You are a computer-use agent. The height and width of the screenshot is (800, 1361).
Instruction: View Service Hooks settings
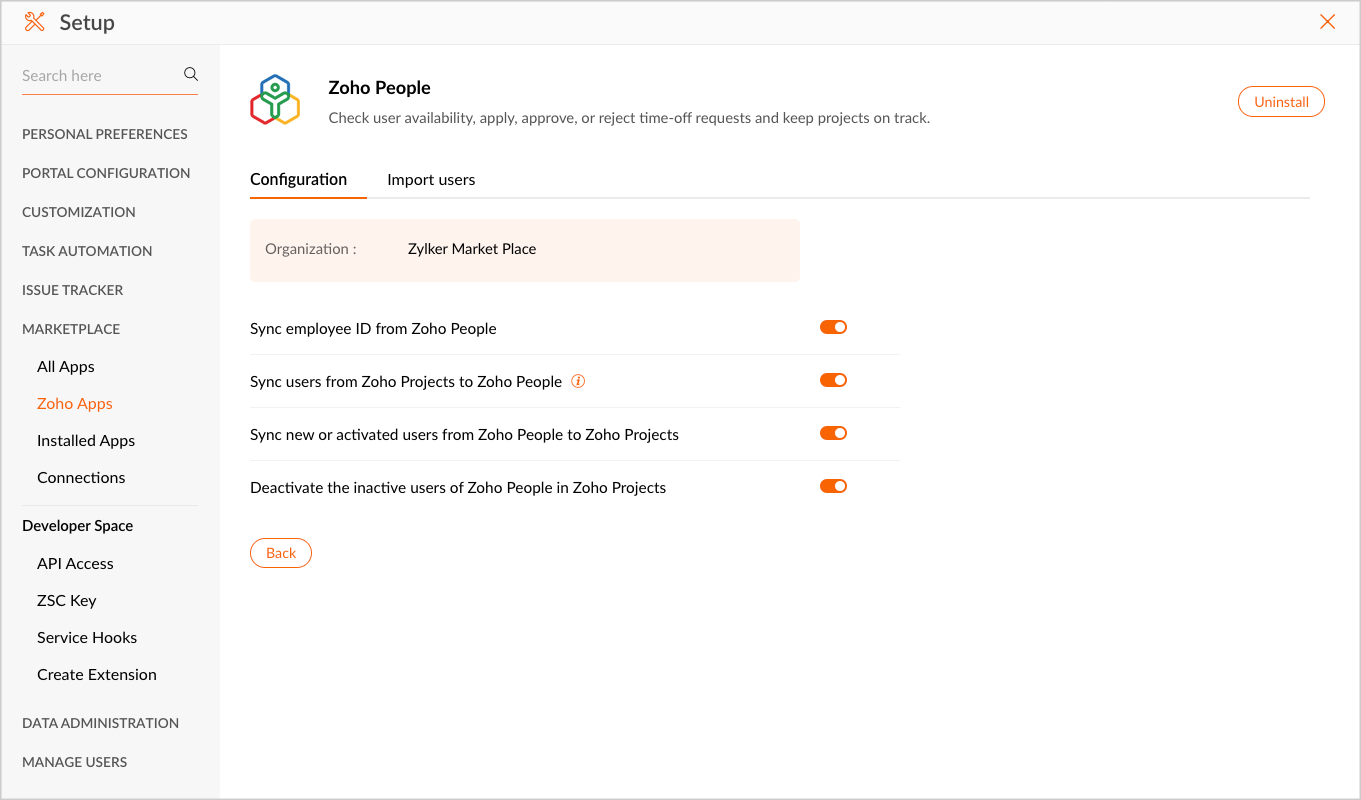point(87,637)
